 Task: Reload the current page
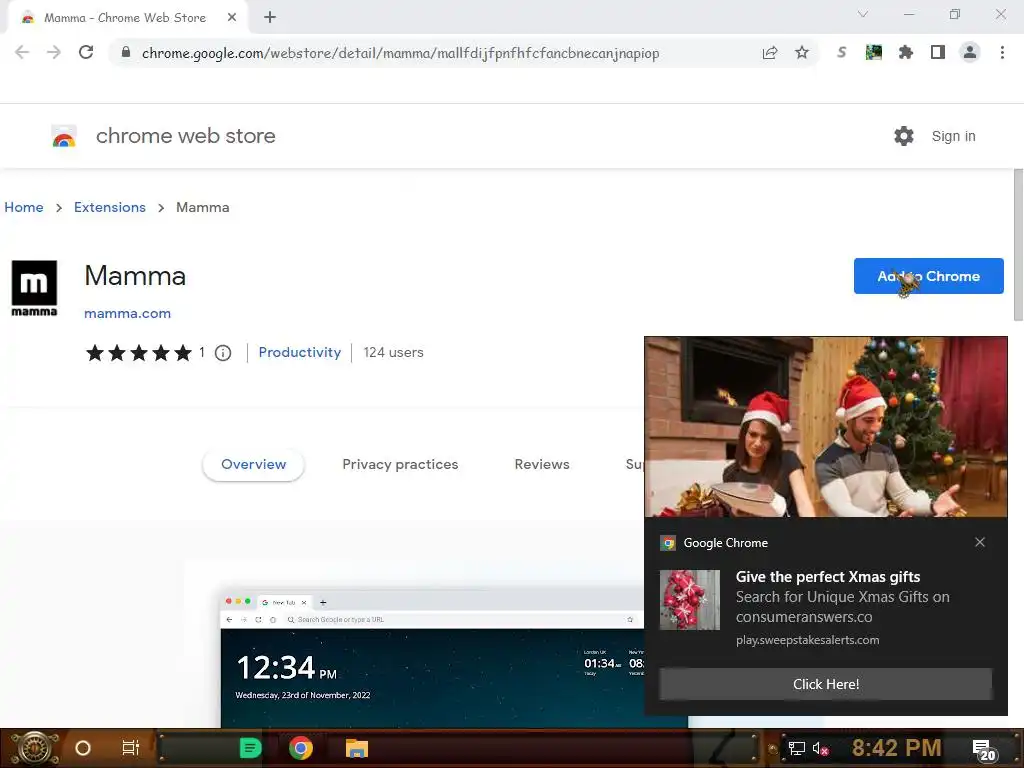(x=86, y=53)
